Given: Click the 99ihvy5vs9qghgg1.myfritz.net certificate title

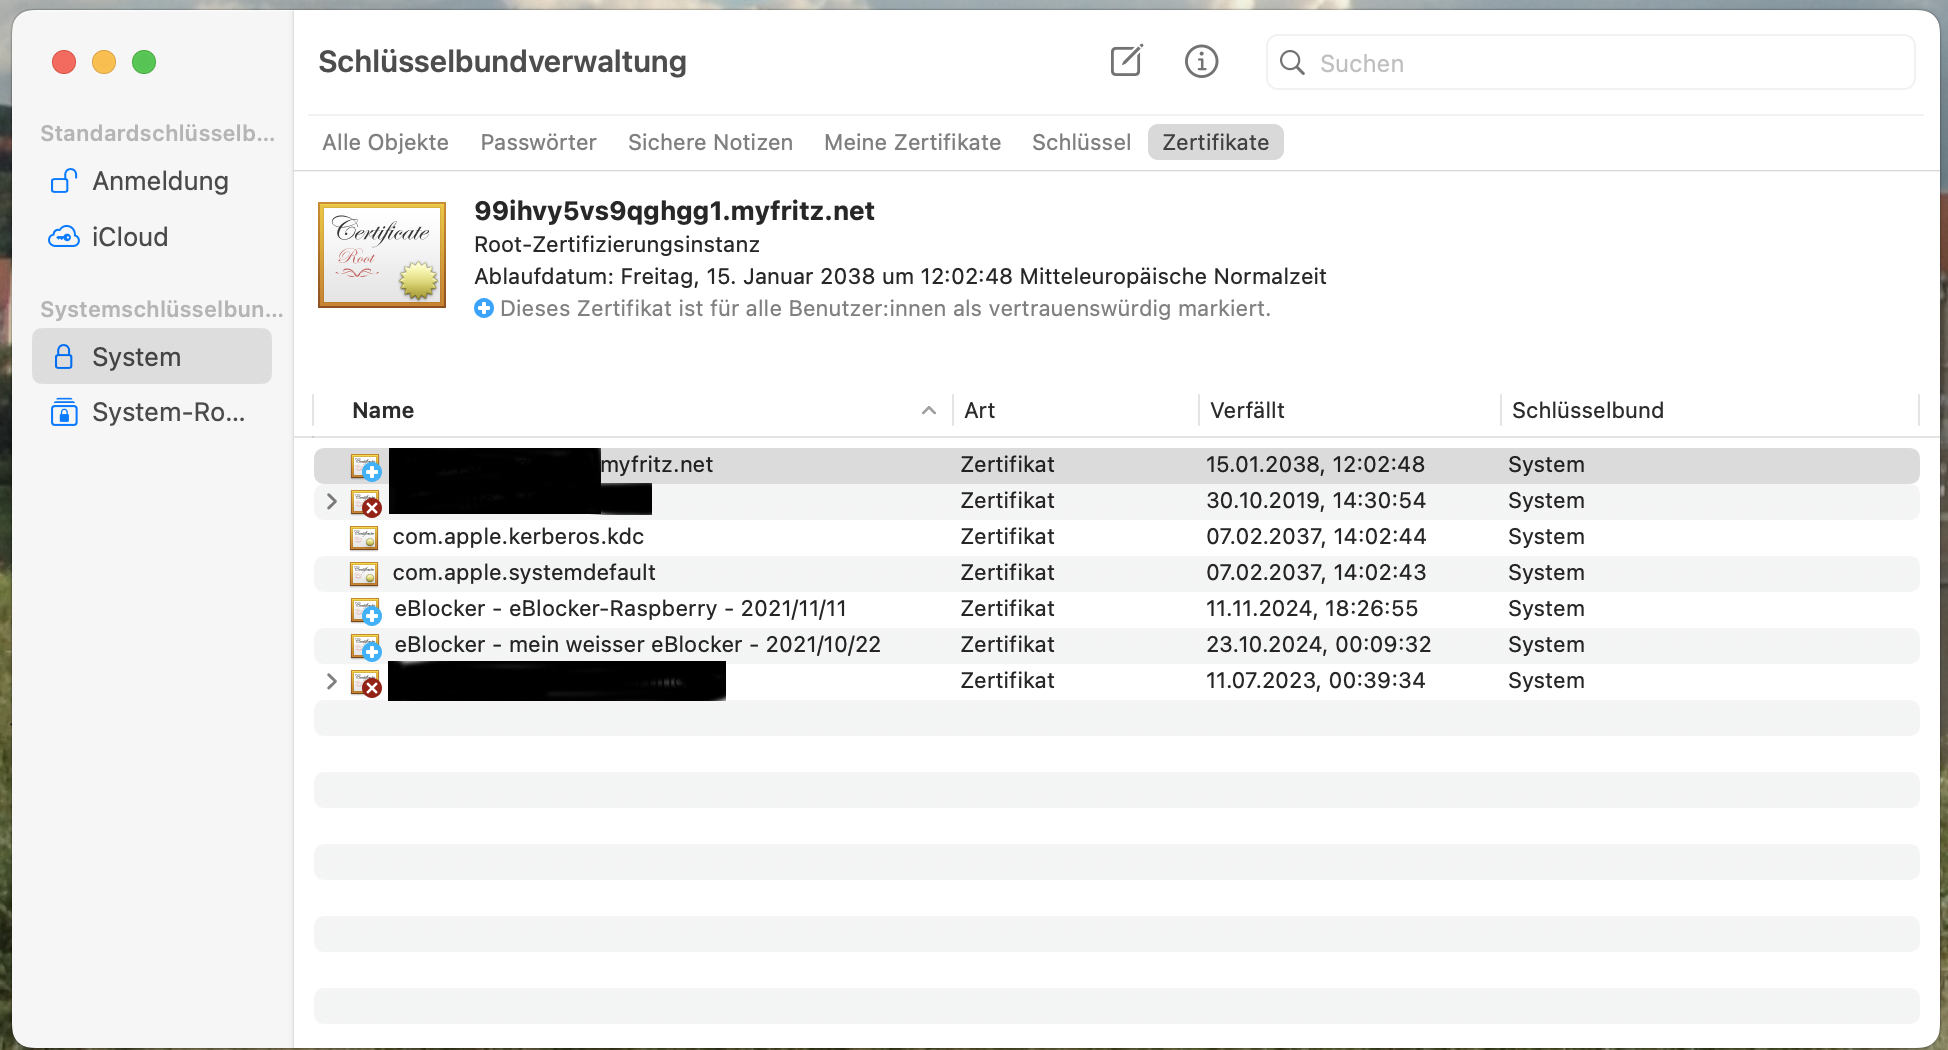Looking at the screenshot, I should [x=674, y=211].
